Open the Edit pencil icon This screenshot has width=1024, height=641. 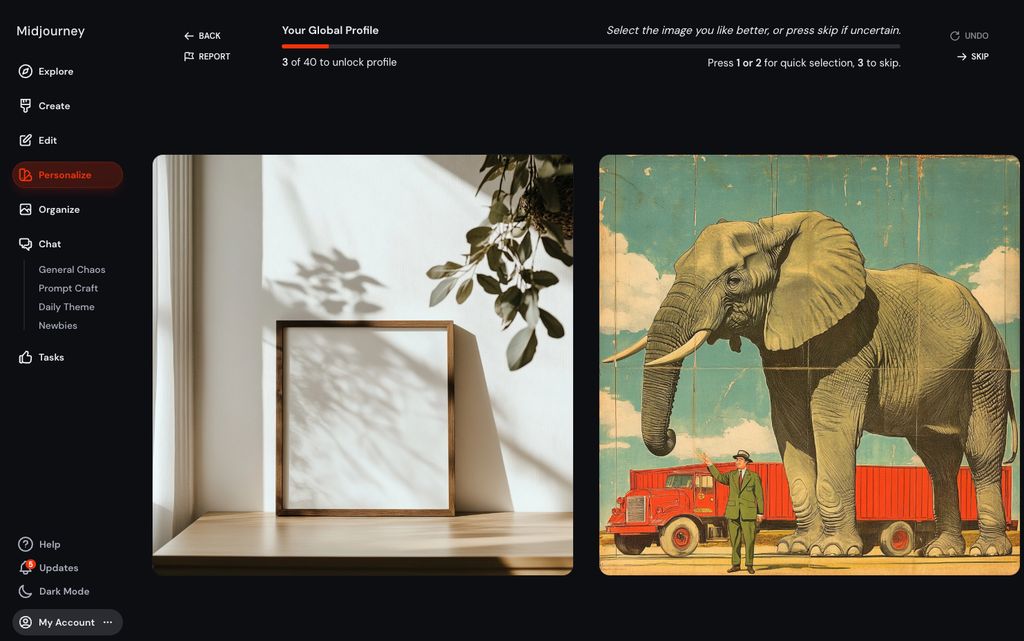coord(25,140)
